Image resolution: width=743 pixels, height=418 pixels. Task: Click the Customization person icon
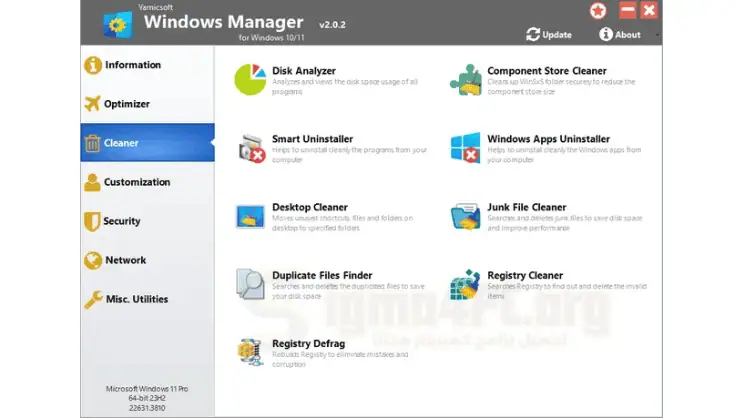92,182
